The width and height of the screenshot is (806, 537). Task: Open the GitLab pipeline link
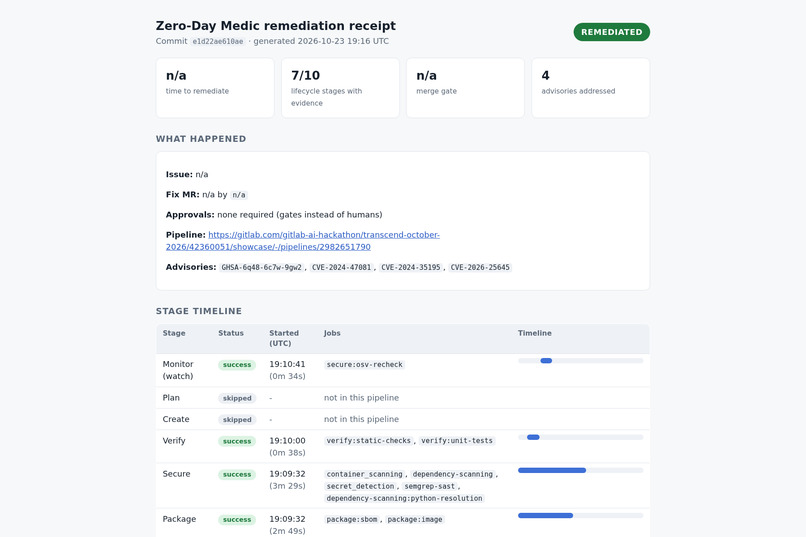[x=303, y=240]
